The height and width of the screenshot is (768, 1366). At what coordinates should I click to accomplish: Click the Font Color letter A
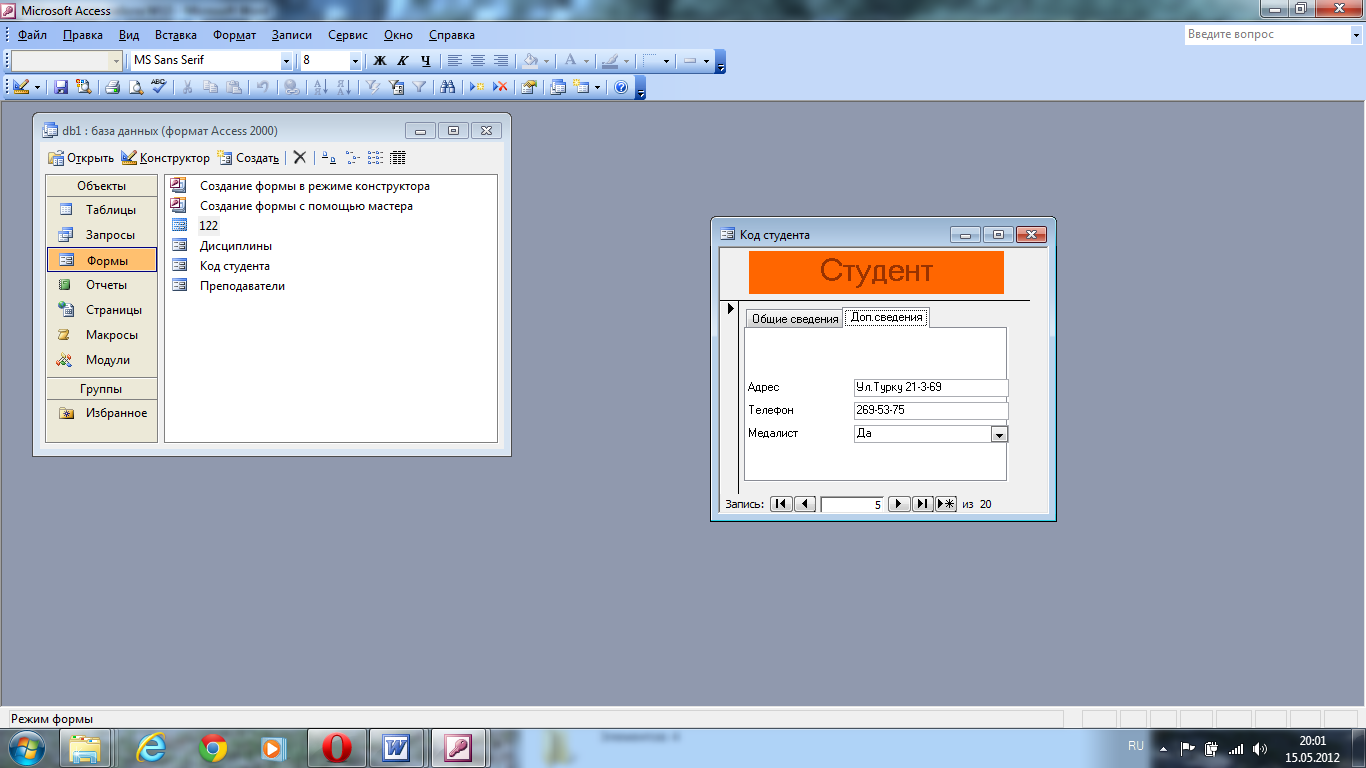(570, 61)
